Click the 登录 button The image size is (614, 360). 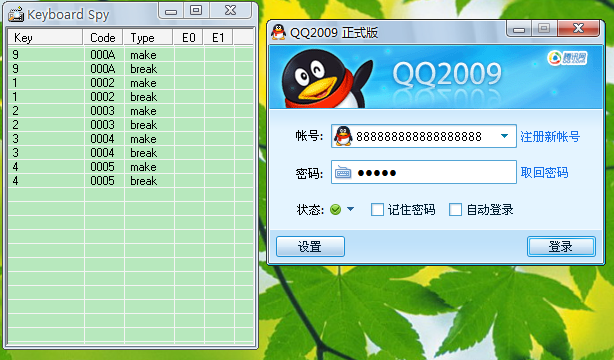[x=561, y=246]
